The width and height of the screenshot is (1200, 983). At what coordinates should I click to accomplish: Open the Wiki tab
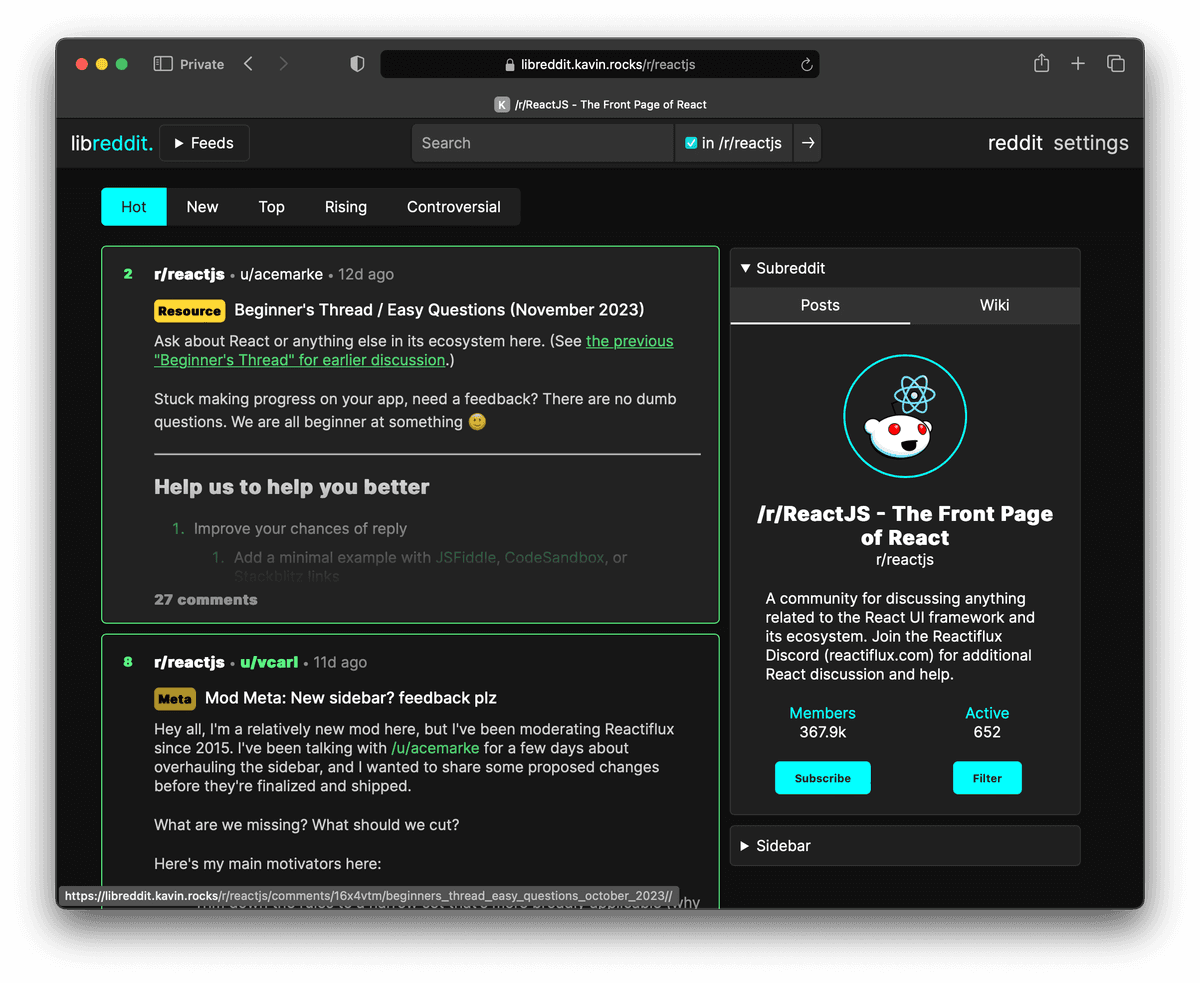994,305
